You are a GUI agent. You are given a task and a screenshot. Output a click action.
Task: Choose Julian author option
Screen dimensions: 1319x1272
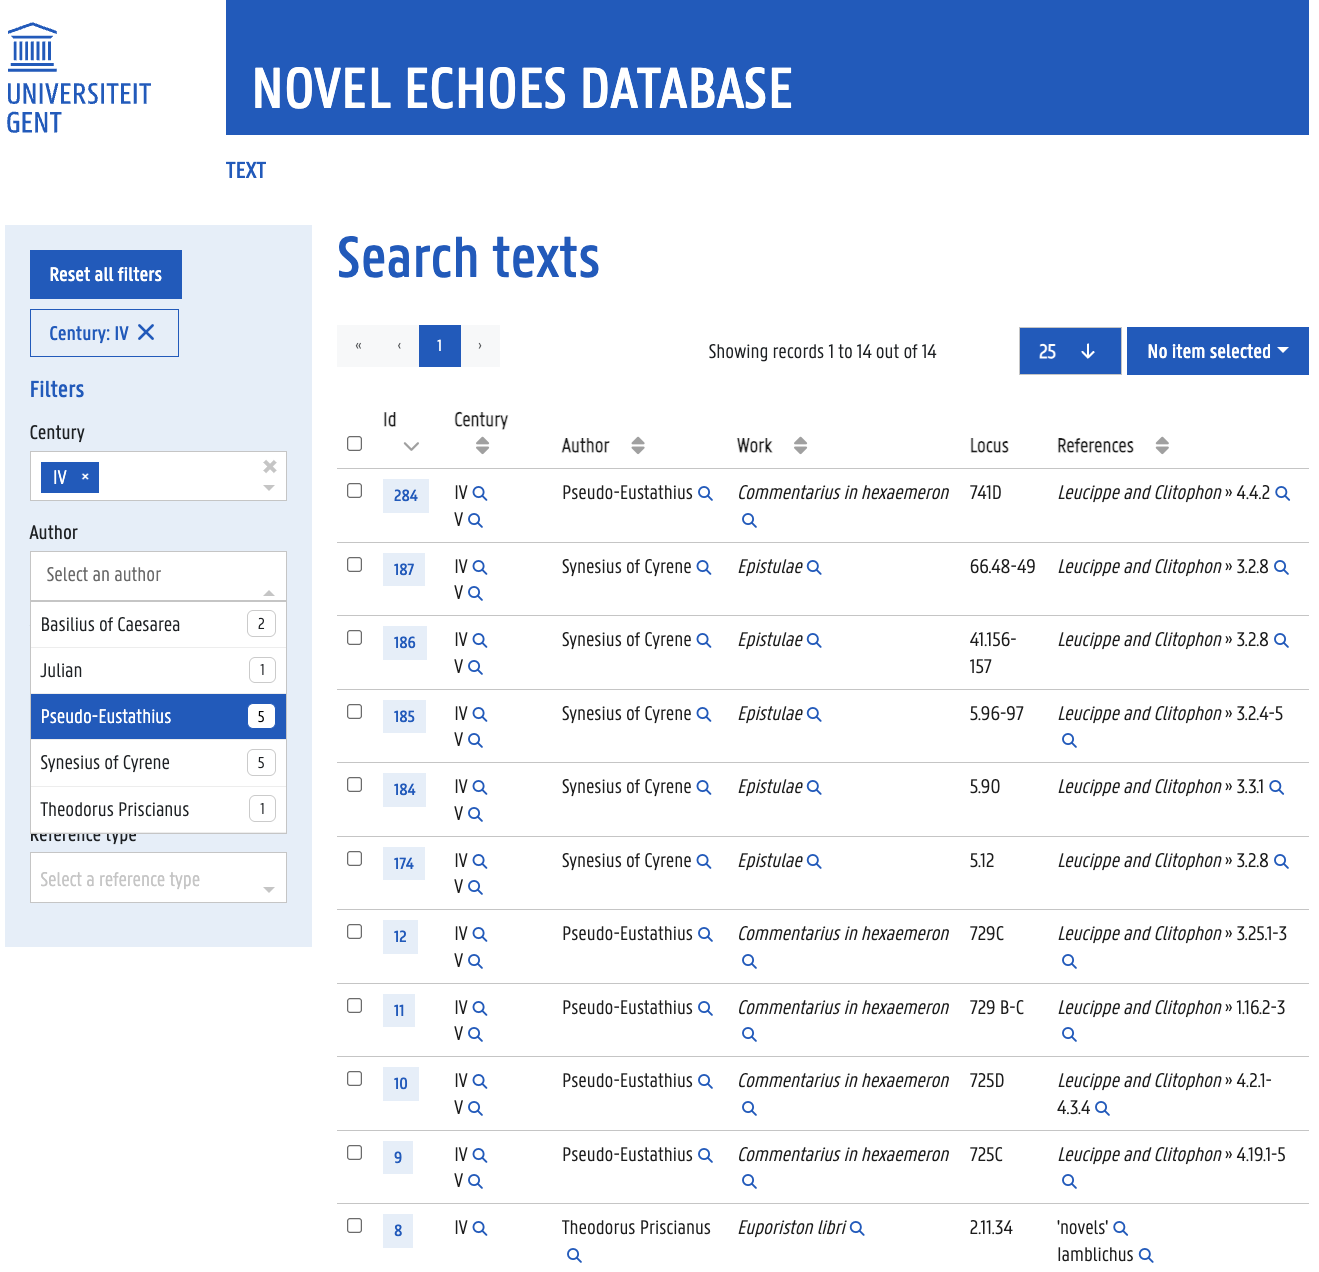158,670
